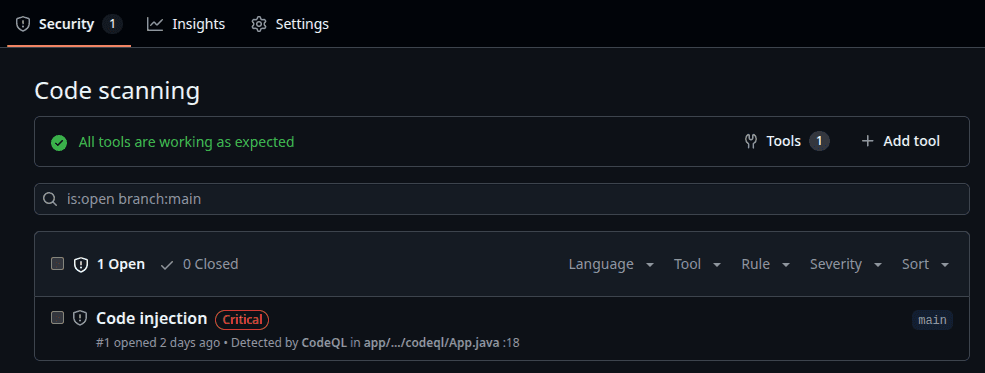Click the Security shield icon
This screenshot has height=373, width=985.
(x=23, y=24)
